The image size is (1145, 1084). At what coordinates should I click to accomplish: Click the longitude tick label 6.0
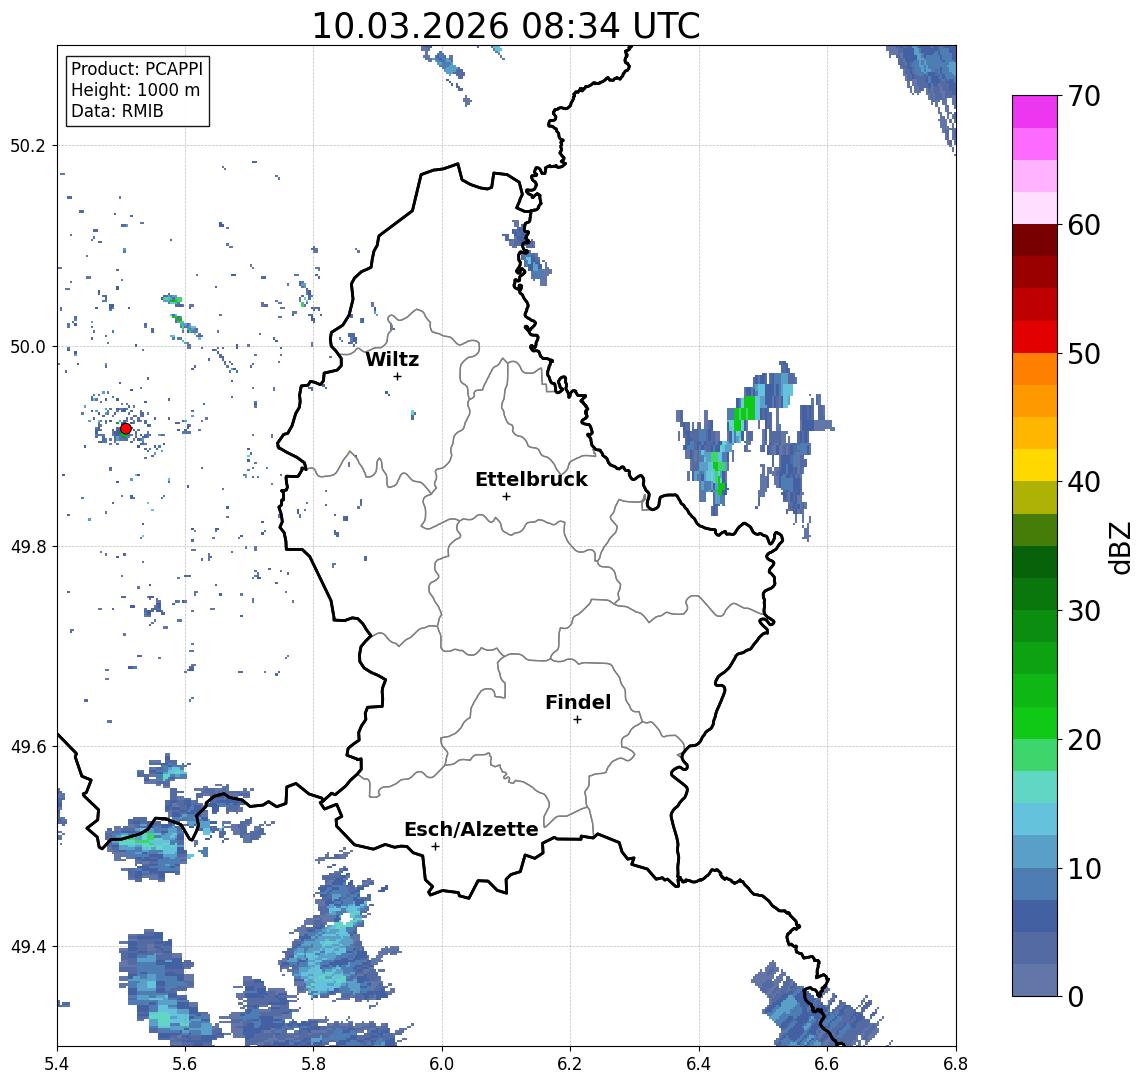(443, 1064)
